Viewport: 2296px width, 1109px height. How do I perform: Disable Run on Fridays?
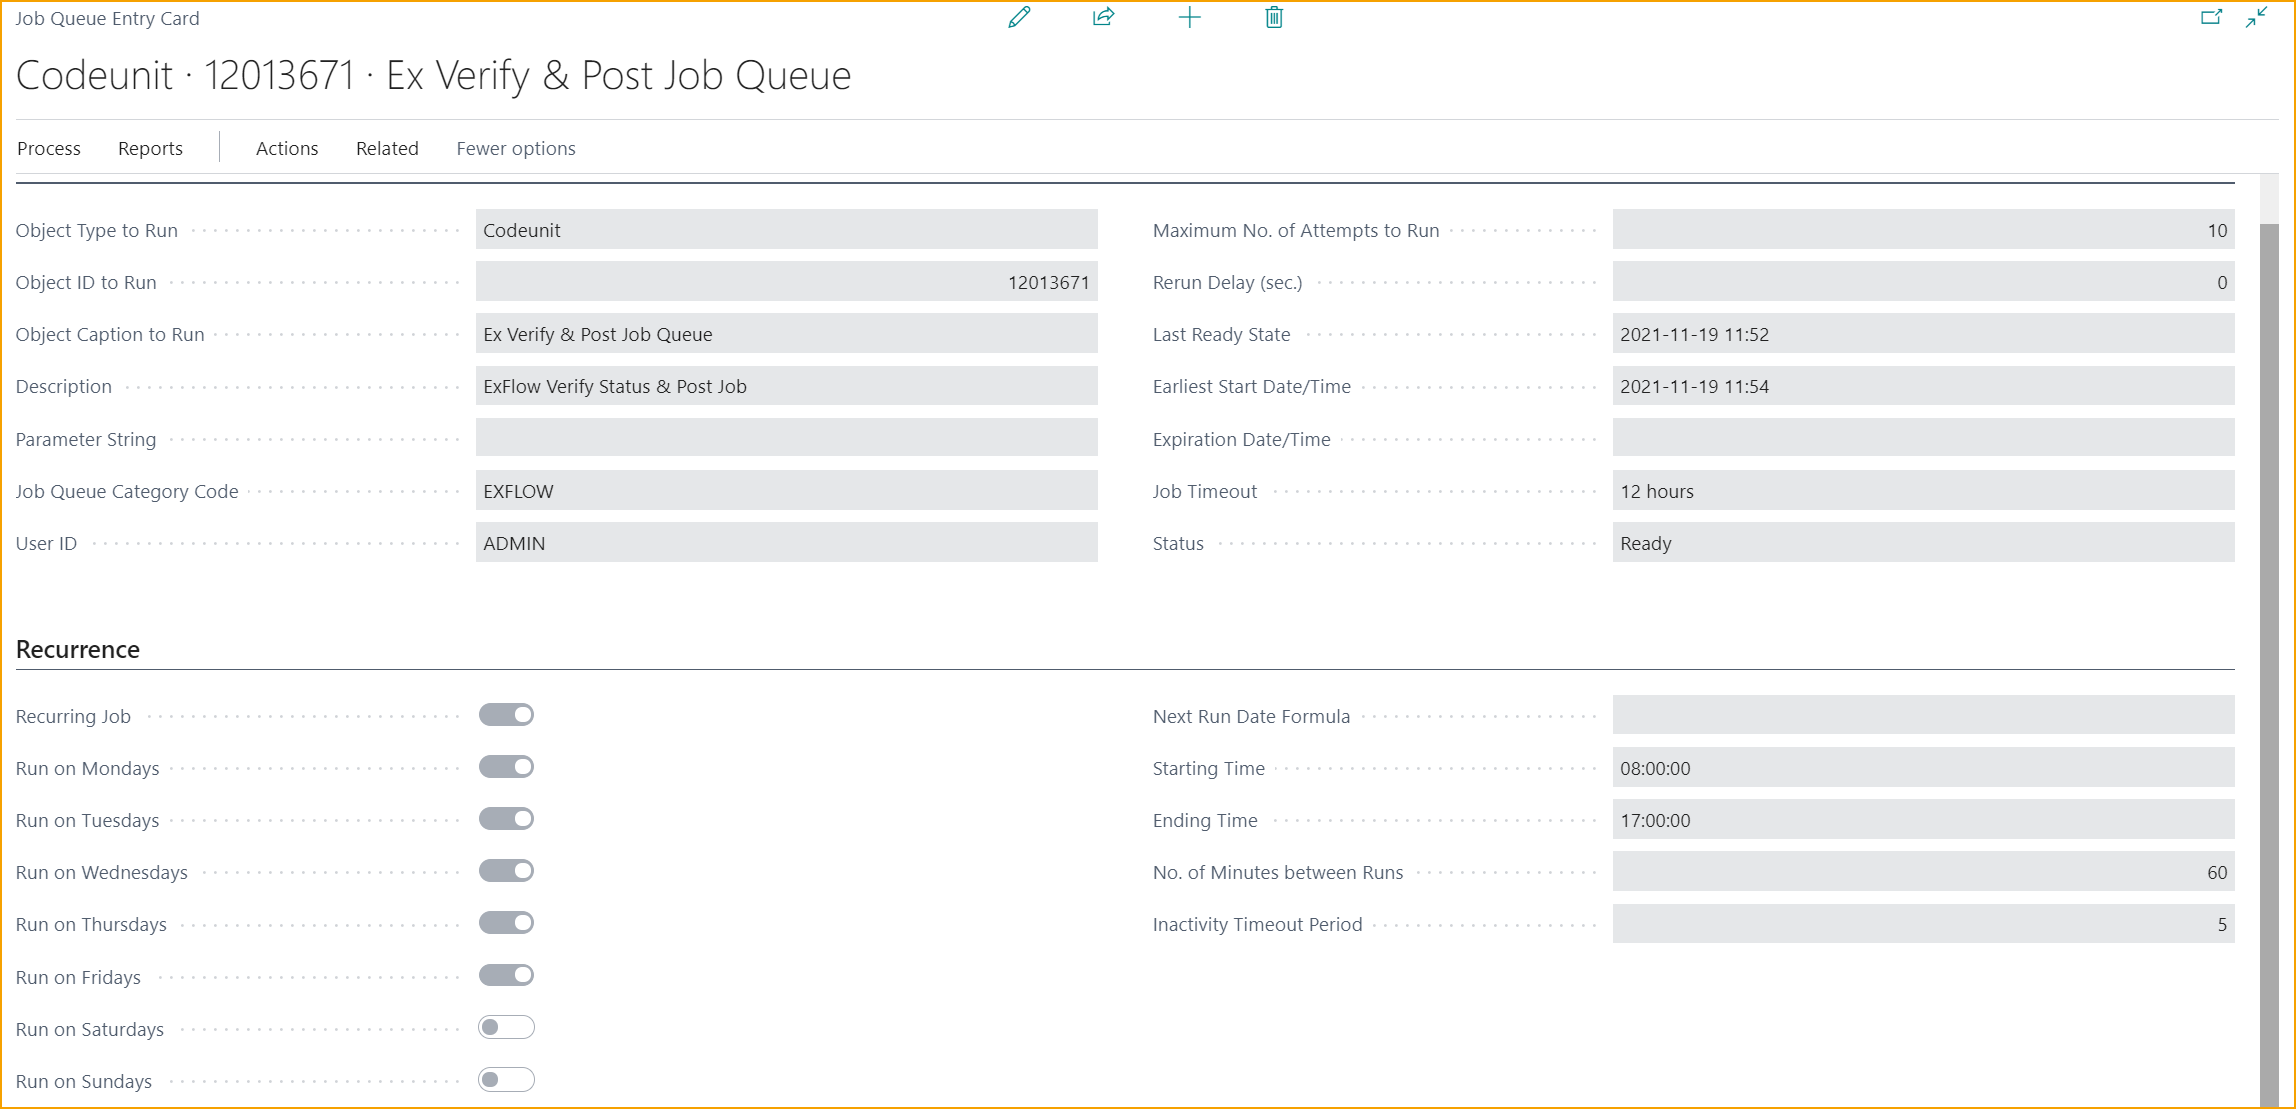[506, 975]
